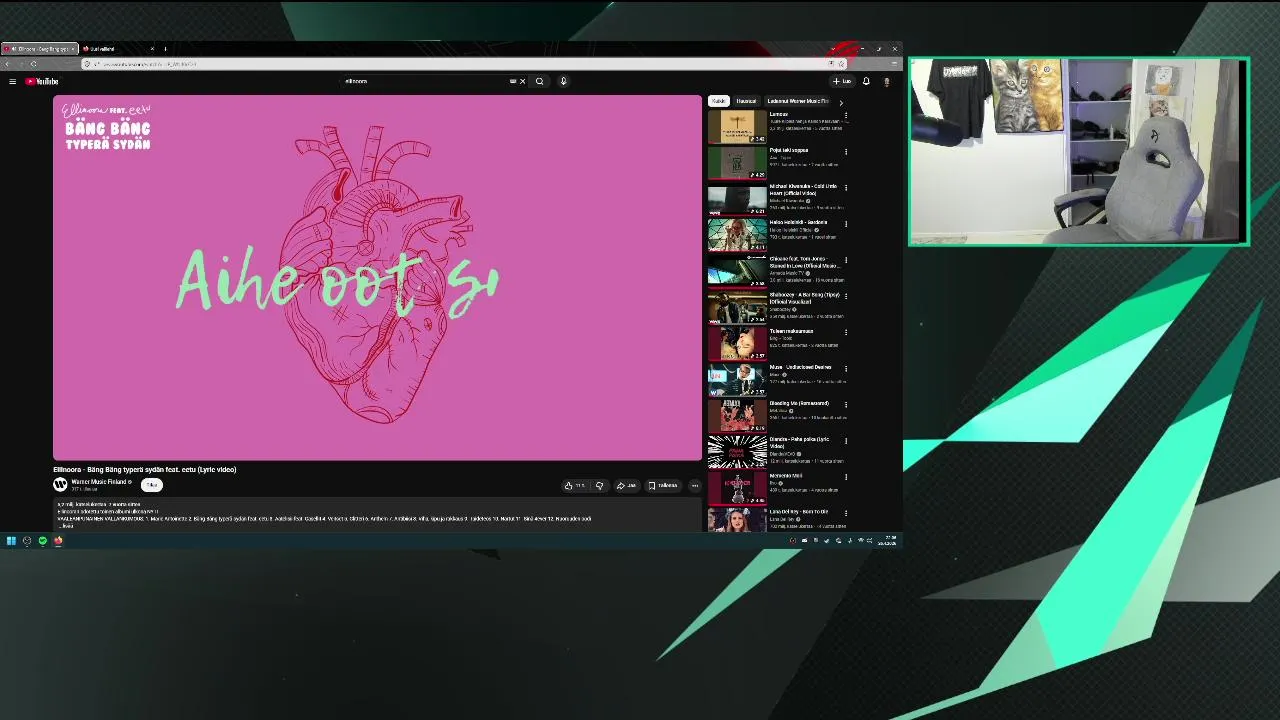Open more actions below the video
Image resolution: width=1280 pixels, height=720 pixels.
(695, 486)
